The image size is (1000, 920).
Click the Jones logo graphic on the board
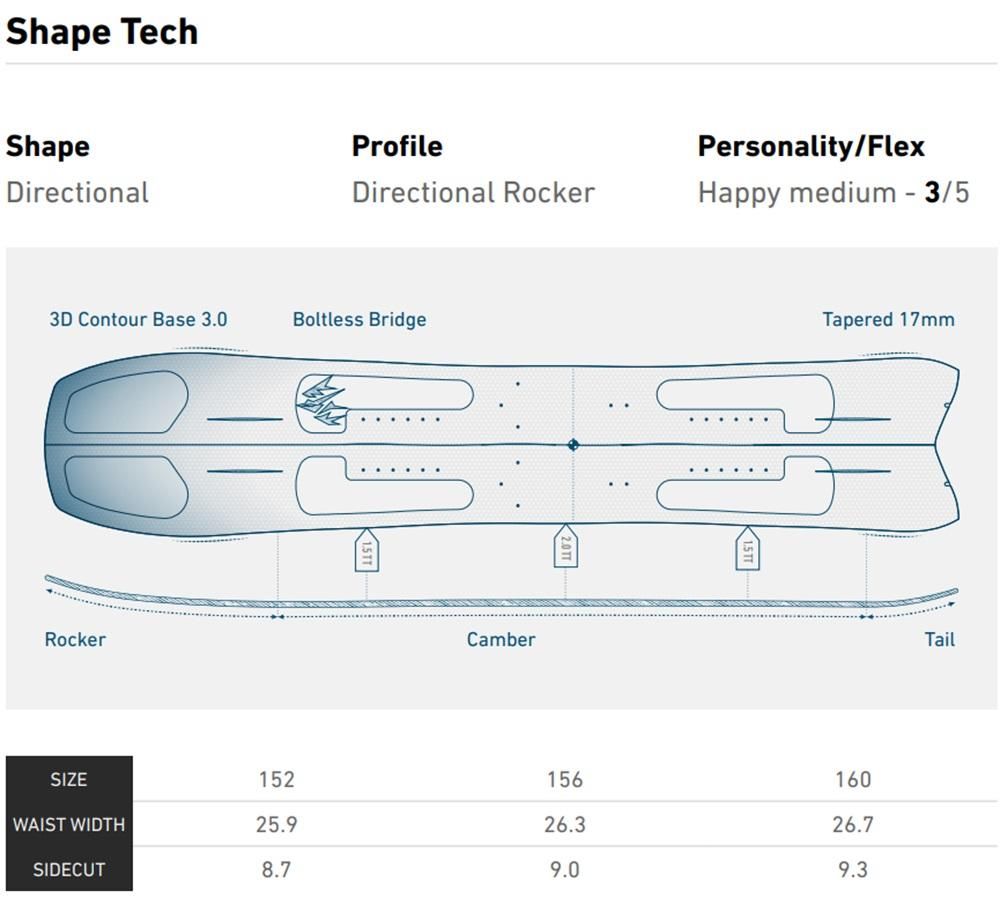(x=323, y=403)
